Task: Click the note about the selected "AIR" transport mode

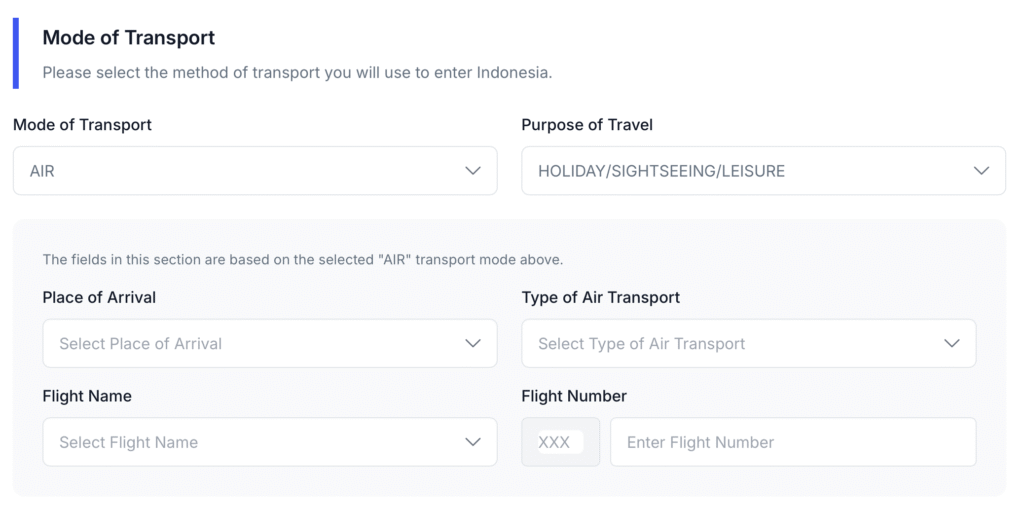Action: coord(302,260)
